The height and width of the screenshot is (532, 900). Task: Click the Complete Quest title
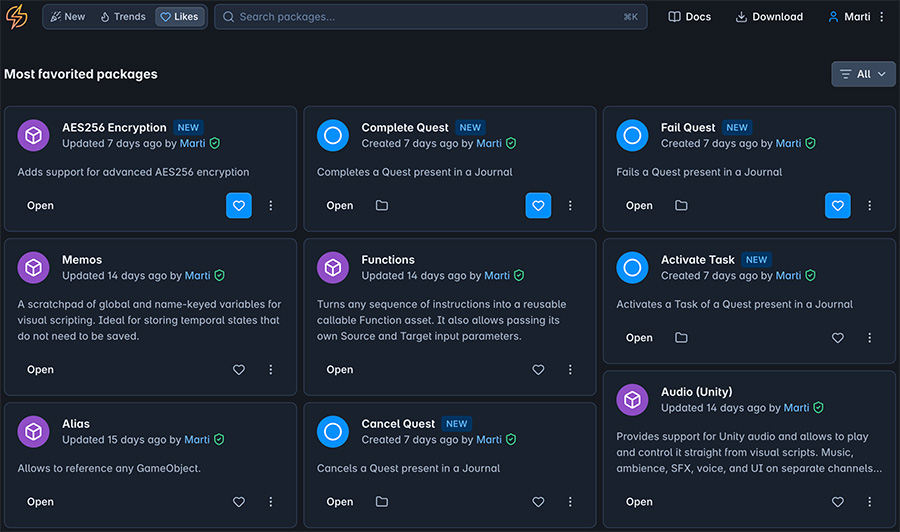[405, 127]
